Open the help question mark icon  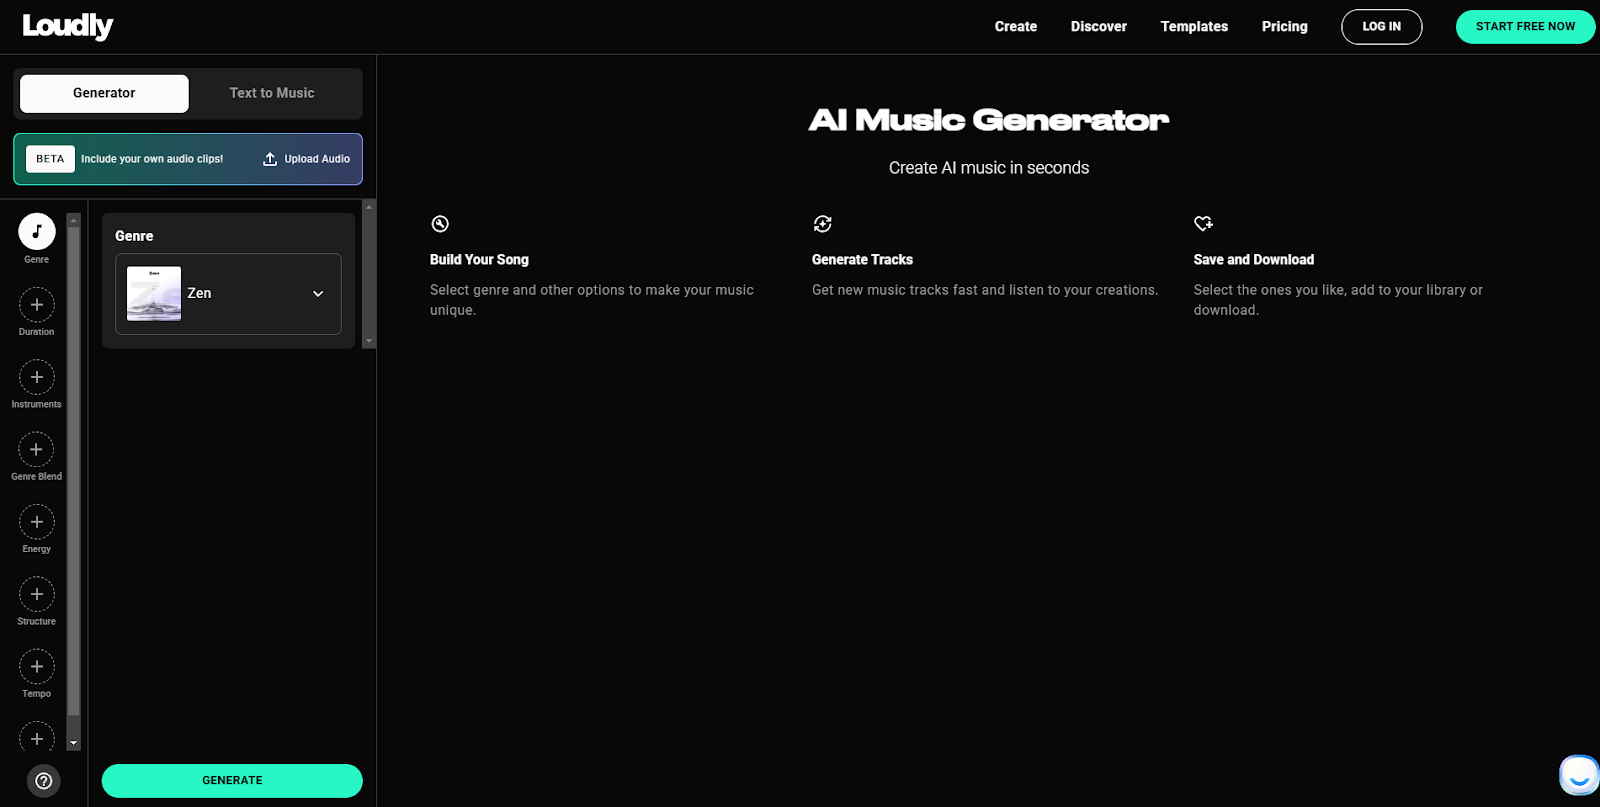coord(43,781)
